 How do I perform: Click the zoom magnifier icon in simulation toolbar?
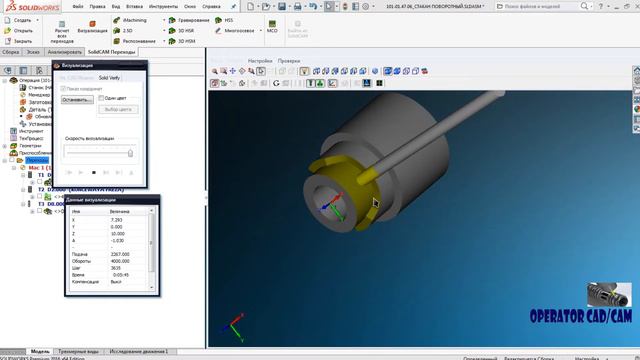[x=215, y=71]
